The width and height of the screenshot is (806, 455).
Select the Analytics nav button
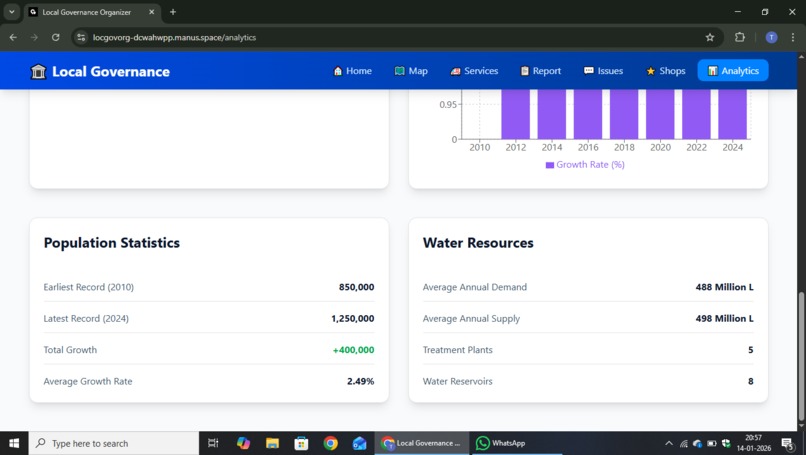pos(733,71)
